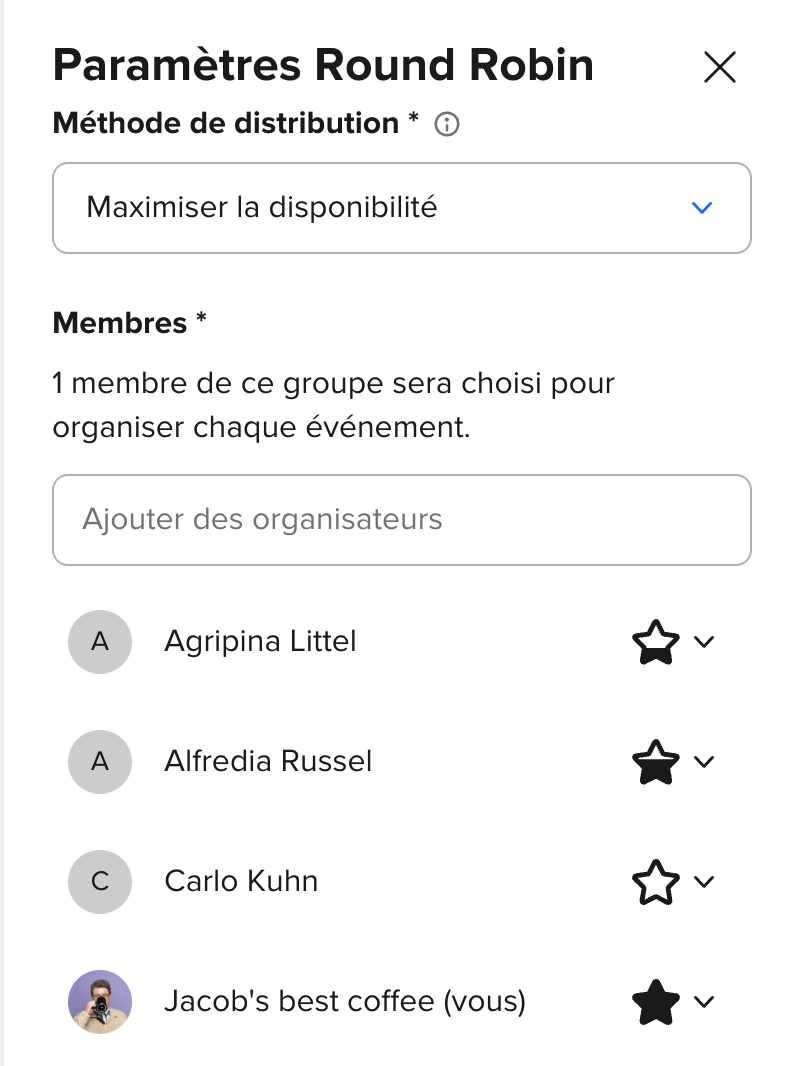Viewport: 796px width, 1066px height.
Task: Close the Paramètres Round Robin panel
Action: [x=720, y=67]
